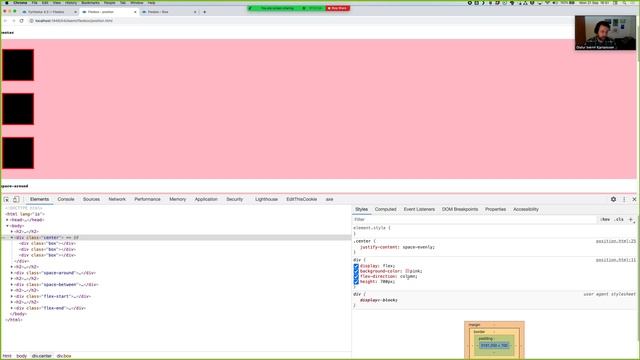Click the justify-content: space-evenly declaration
The image size is (640, 360).
click(397, 247)
